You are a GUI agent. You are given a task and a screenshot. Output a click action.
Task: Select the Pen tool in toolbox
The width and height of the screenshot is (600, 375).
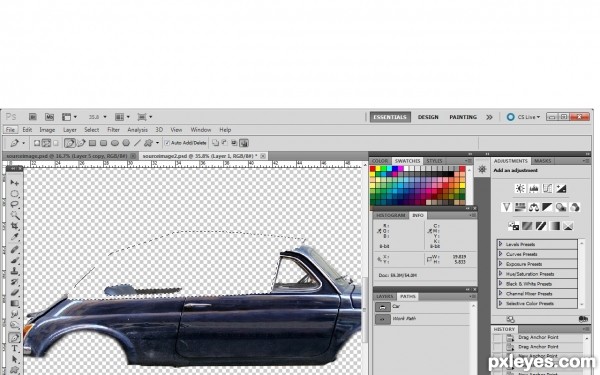[x=15, y=338]
